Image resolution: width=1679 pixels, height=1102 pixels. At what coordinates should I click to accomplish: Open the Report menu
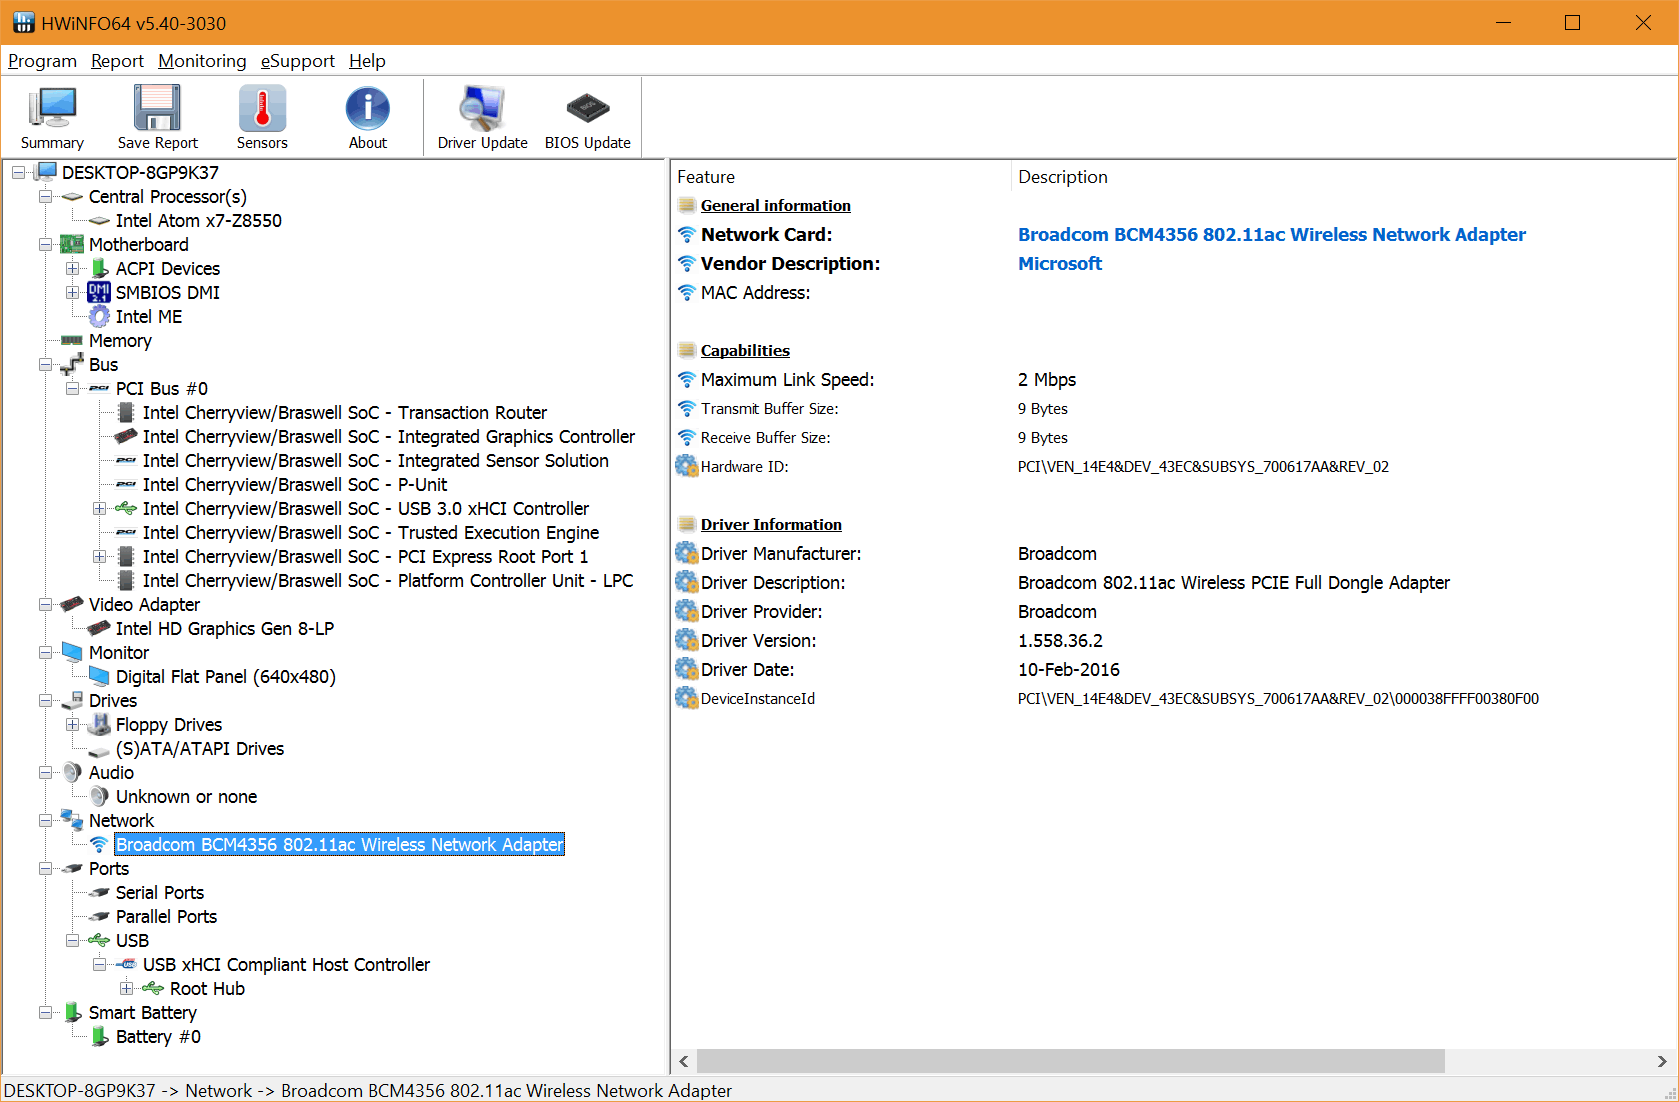point(117,61)
